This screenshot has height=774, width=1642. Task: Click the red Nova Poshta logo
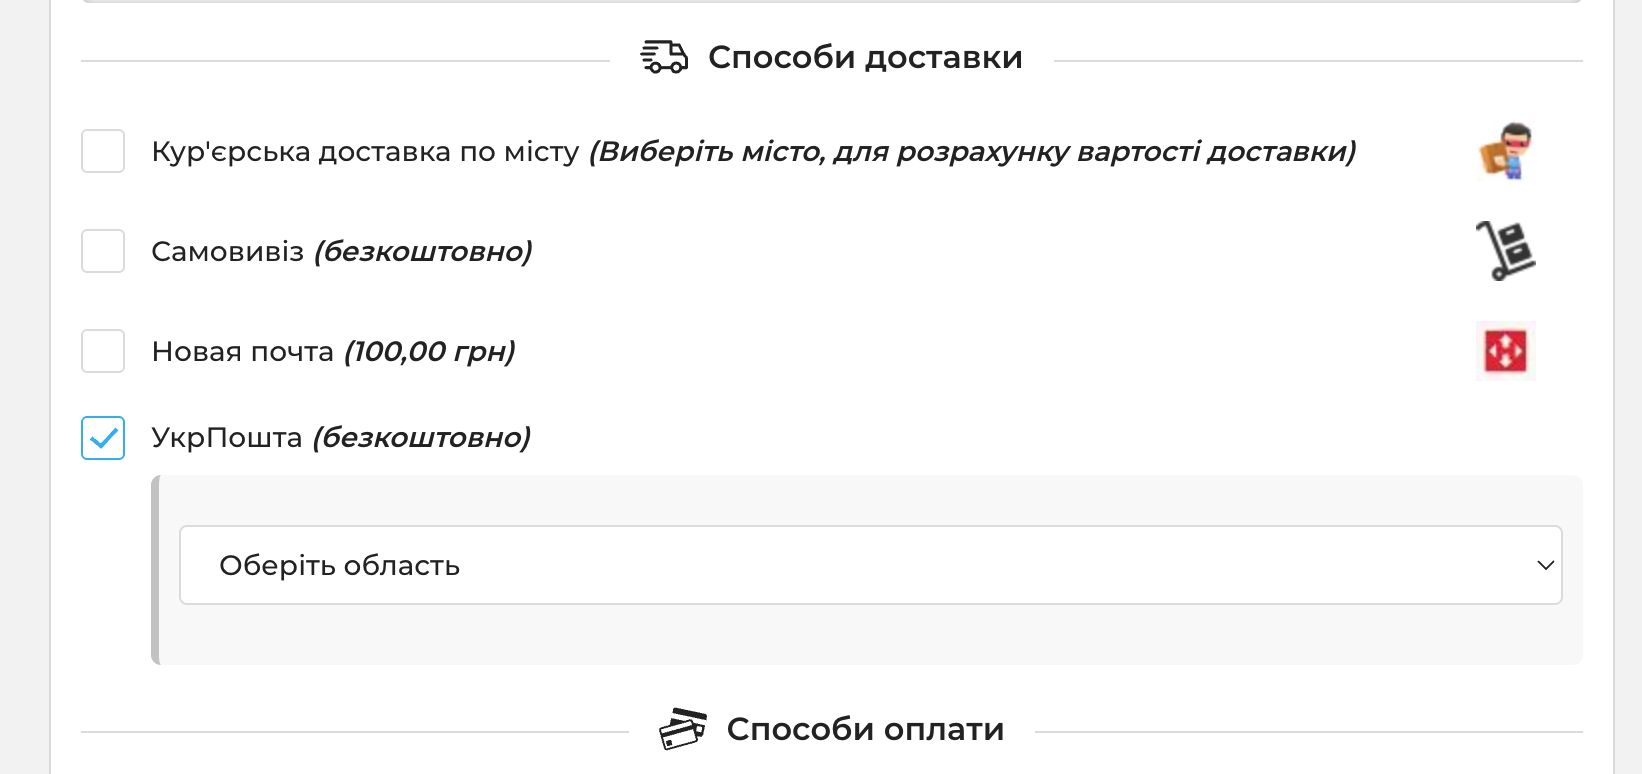coord(1506,351)
